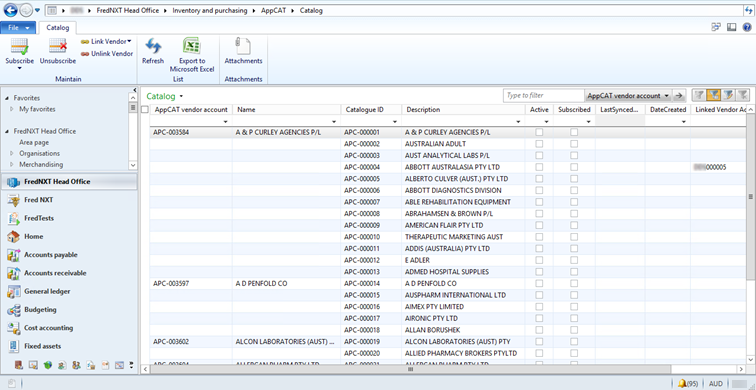Image resolution: width=756 pixels, height=390 pixels.
Task: Open Attachments from the ribbon
Action: (x=243, y=51)
